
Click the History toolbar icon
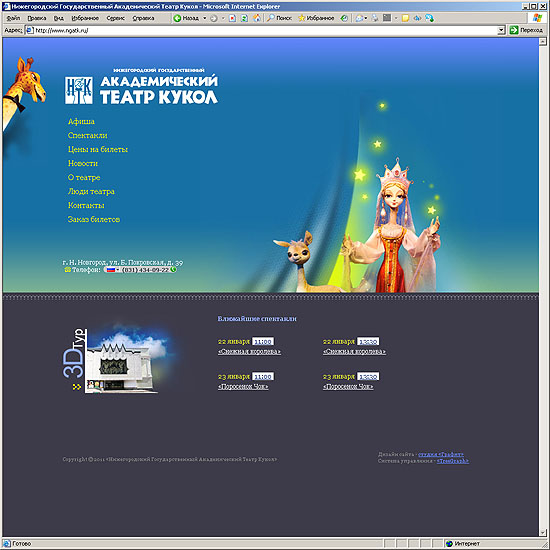point(344,18)
